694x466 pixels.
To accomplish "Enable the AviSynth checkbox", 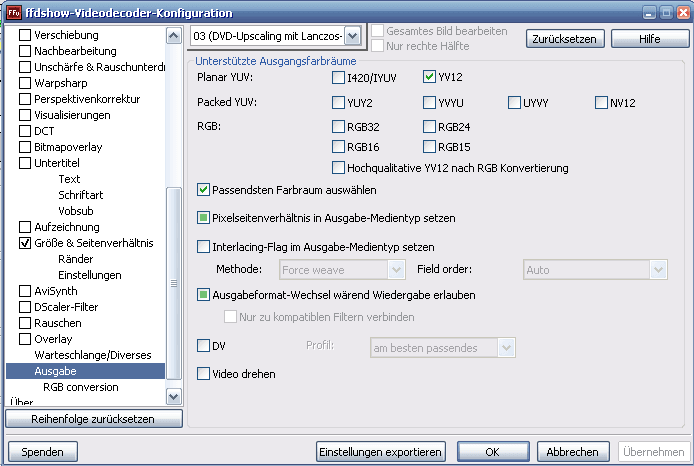I will [x=25, y=291].
